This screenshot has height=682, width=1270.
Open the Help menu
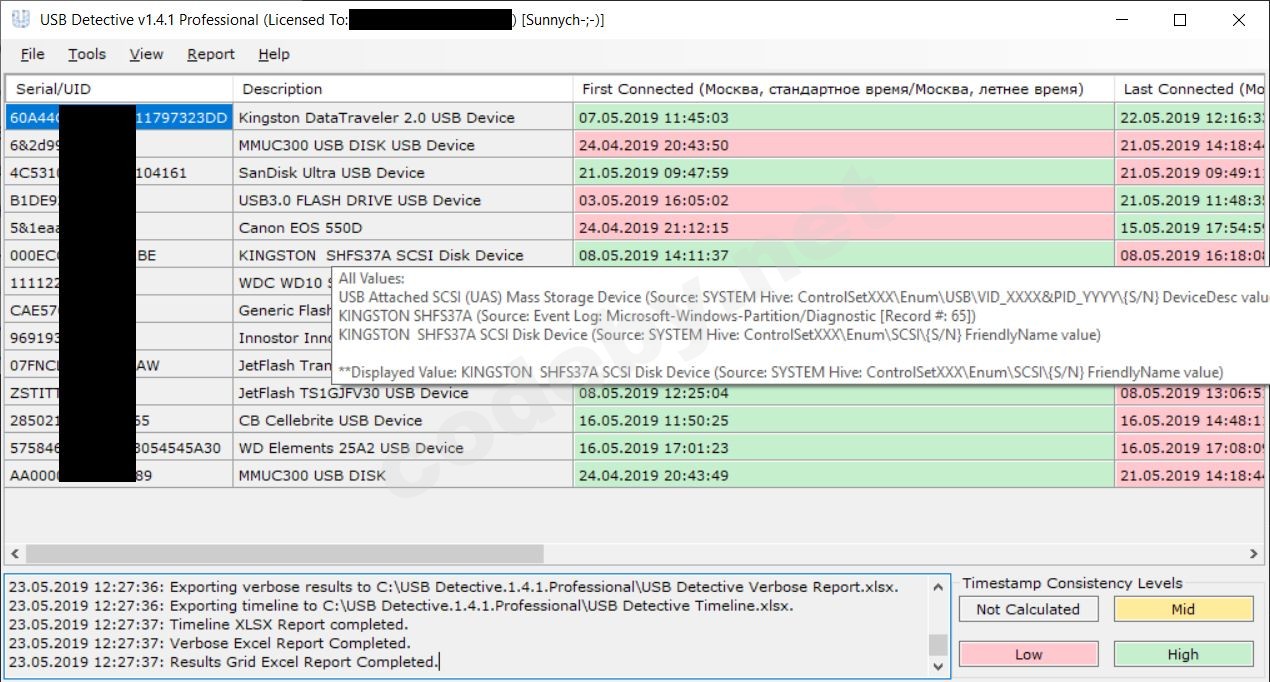click(x=273, y=54)
